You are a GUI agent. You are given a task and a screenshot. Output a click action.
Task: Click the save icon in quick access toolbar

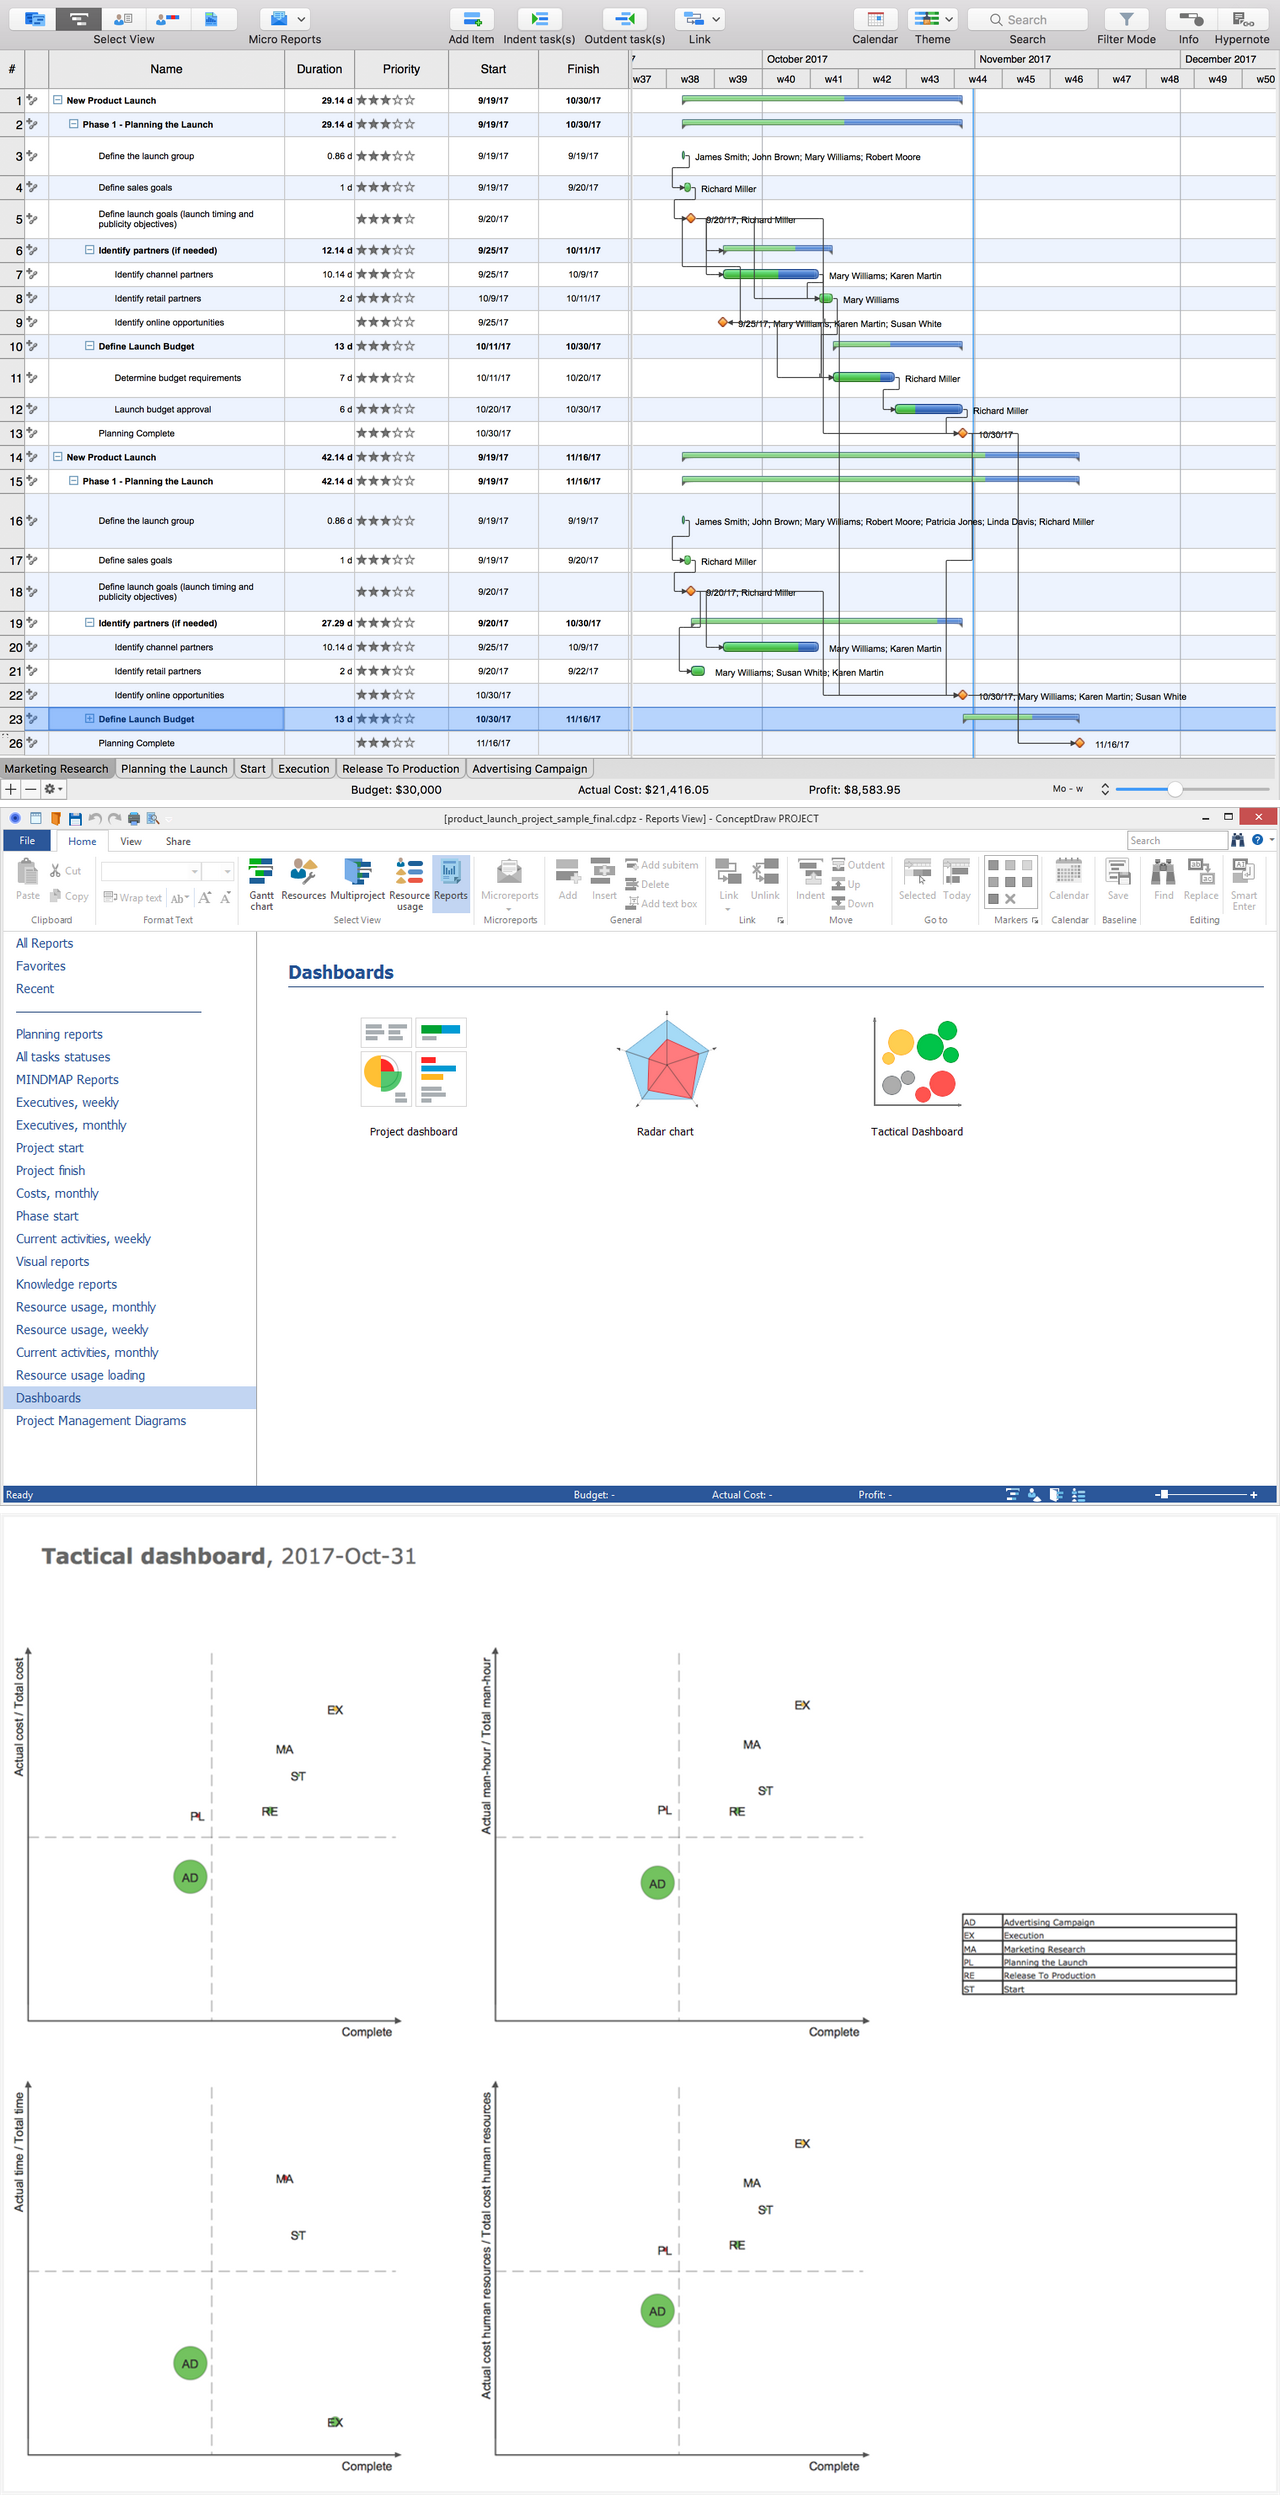[x=75, y=820]
